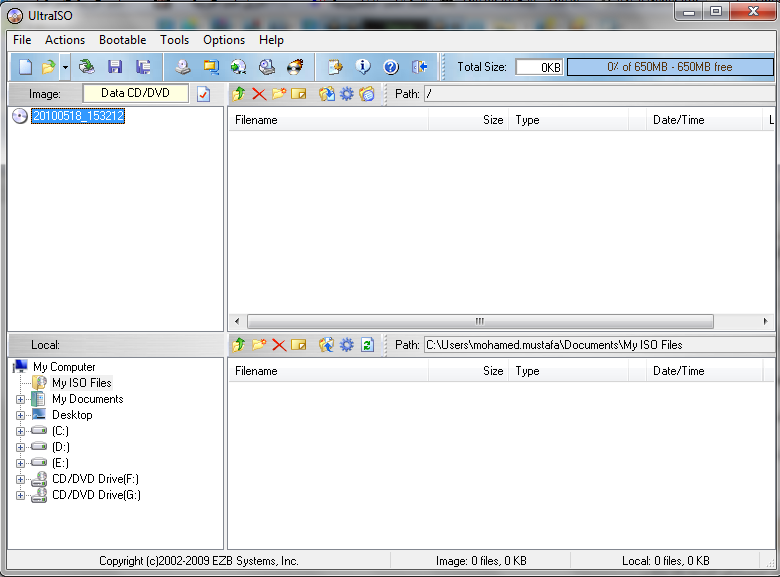Click the Total Size 0KB field
Screen dimensions: 780x577
[x=539, y=67]
